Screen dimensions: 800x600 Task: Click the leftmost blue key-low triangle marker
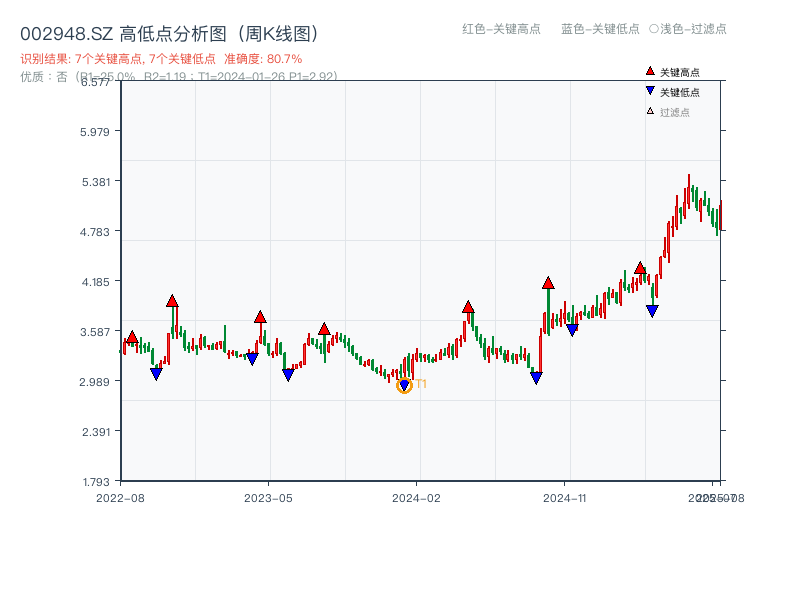tap(156, 374)
